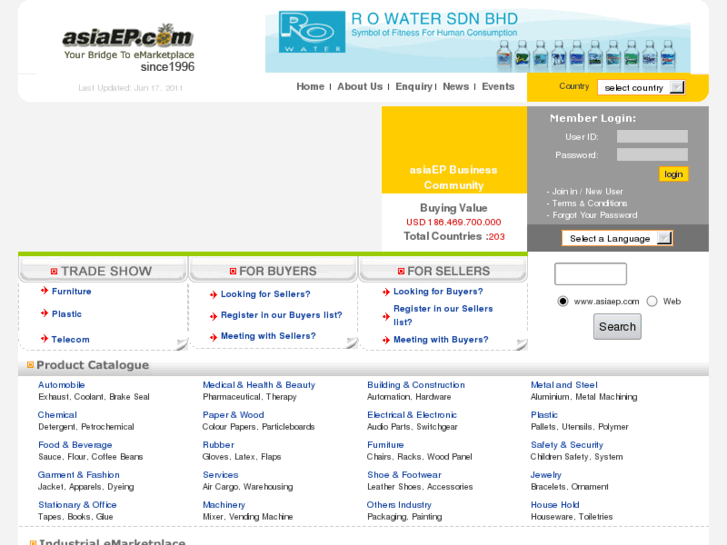The width and height of the screenshot is (727, 545).
Task: Open Register in our Sellers list link
Action: 443,315
